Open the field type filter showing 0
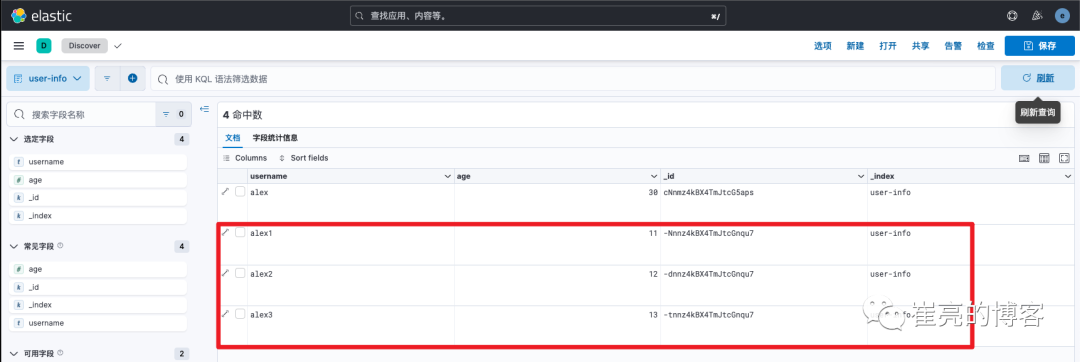This screenshot has height=362, width=1080. click(174, 114)
